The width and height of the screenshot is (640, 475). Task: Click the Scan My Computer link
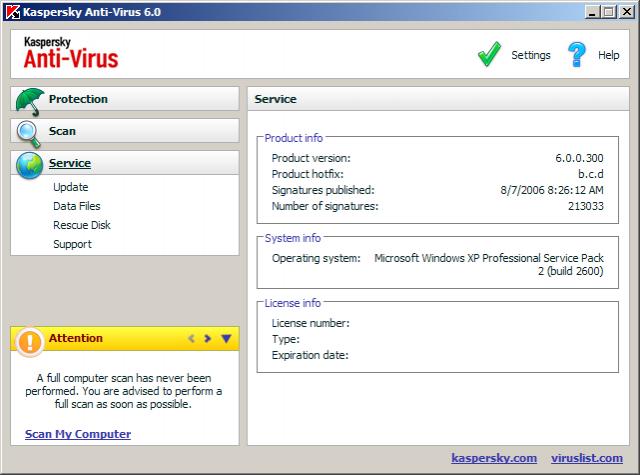pyautogui.click(x=78, y=434)
